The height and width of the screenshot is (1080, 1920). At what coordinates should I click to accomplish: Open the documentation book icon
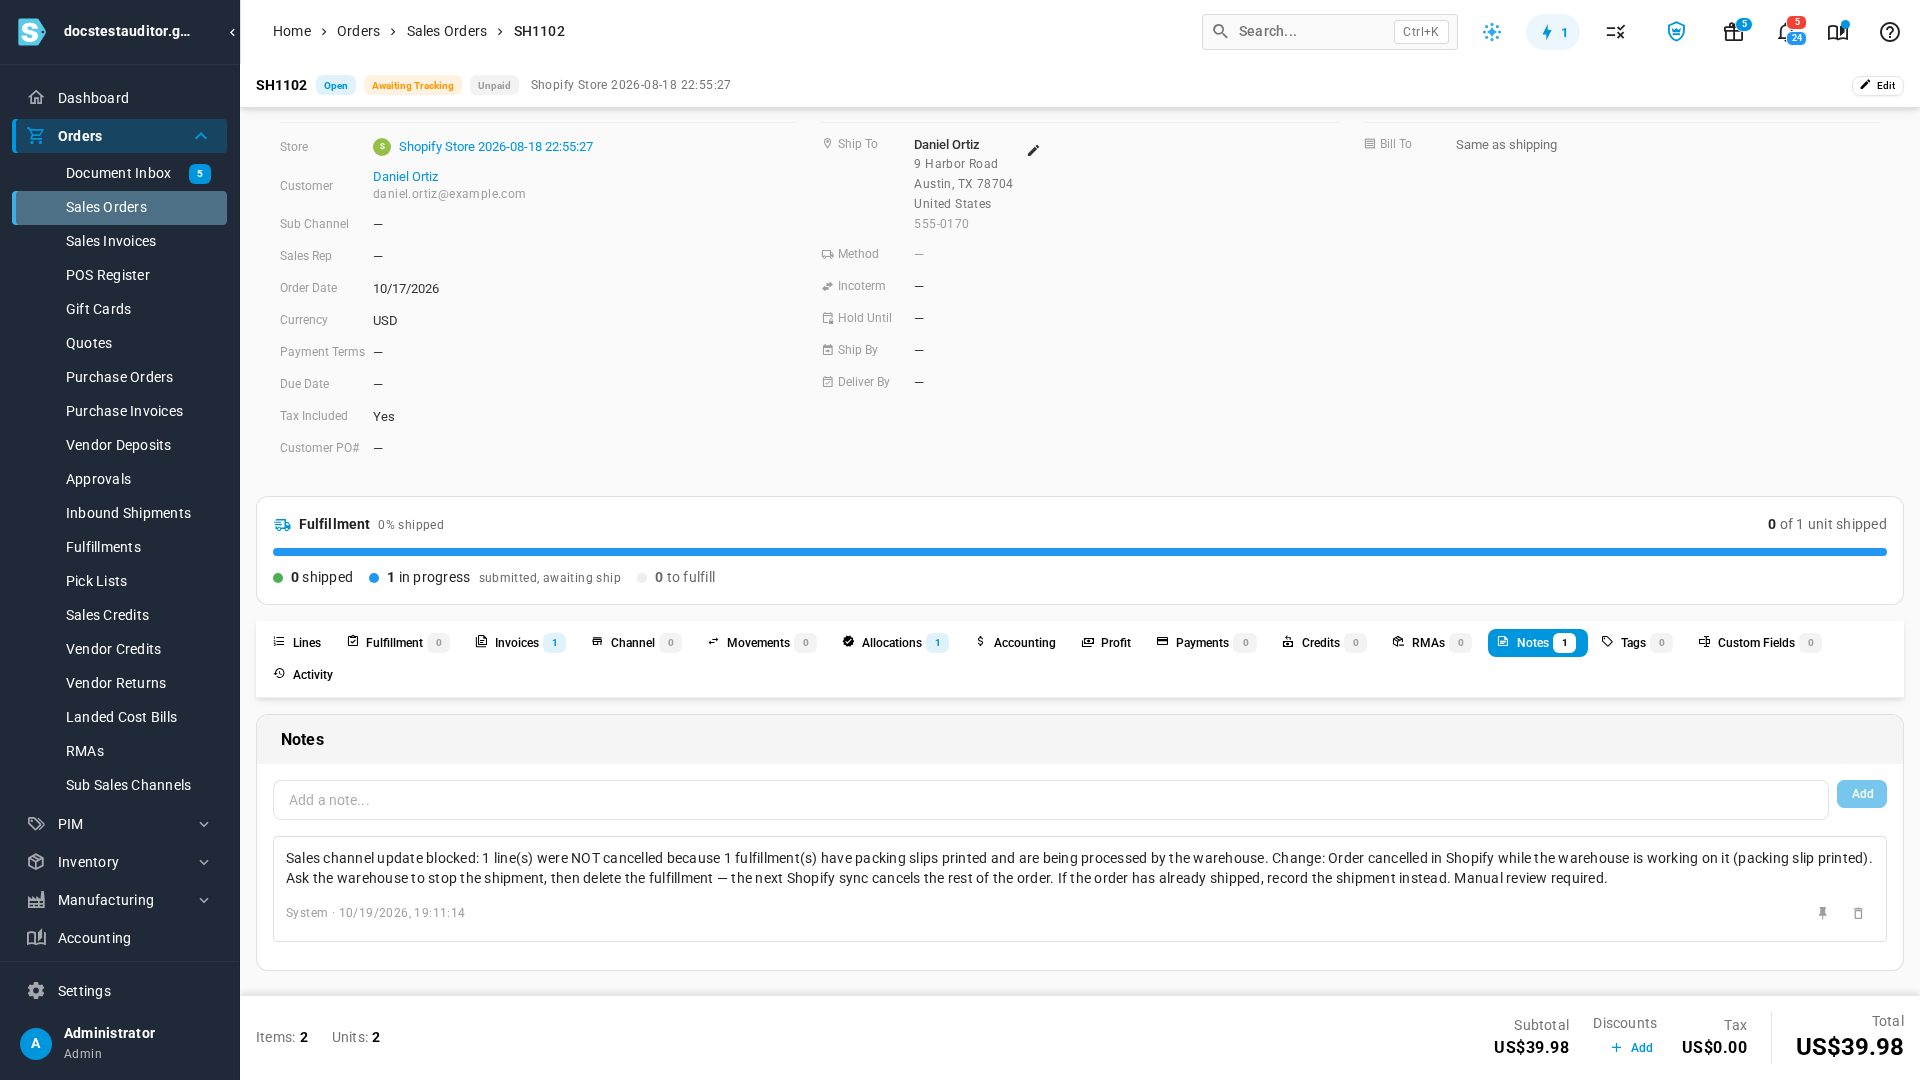click(1838, 32)
